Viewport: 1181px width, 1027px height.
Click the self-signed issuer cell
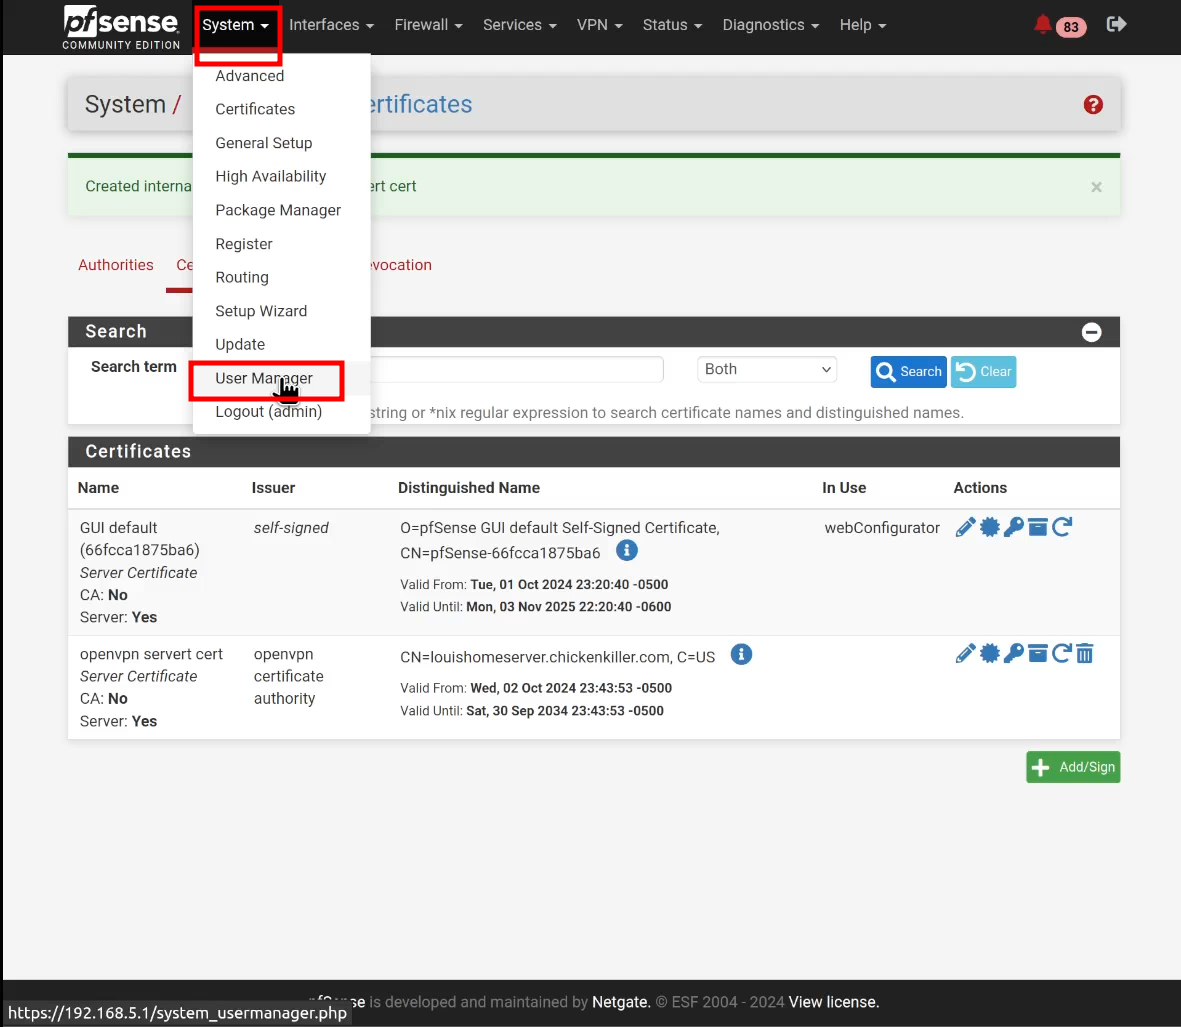click(291, 528)
